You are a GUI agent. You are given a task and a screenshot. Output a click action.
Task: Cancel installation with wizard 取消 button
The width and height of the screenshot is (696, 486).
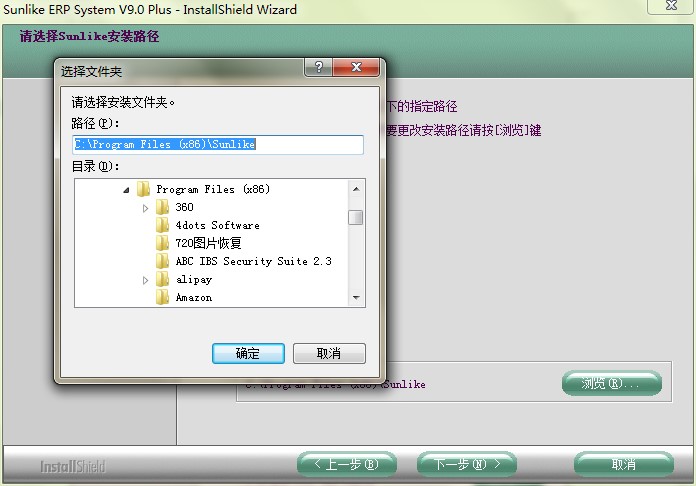(x=624, y=465)
